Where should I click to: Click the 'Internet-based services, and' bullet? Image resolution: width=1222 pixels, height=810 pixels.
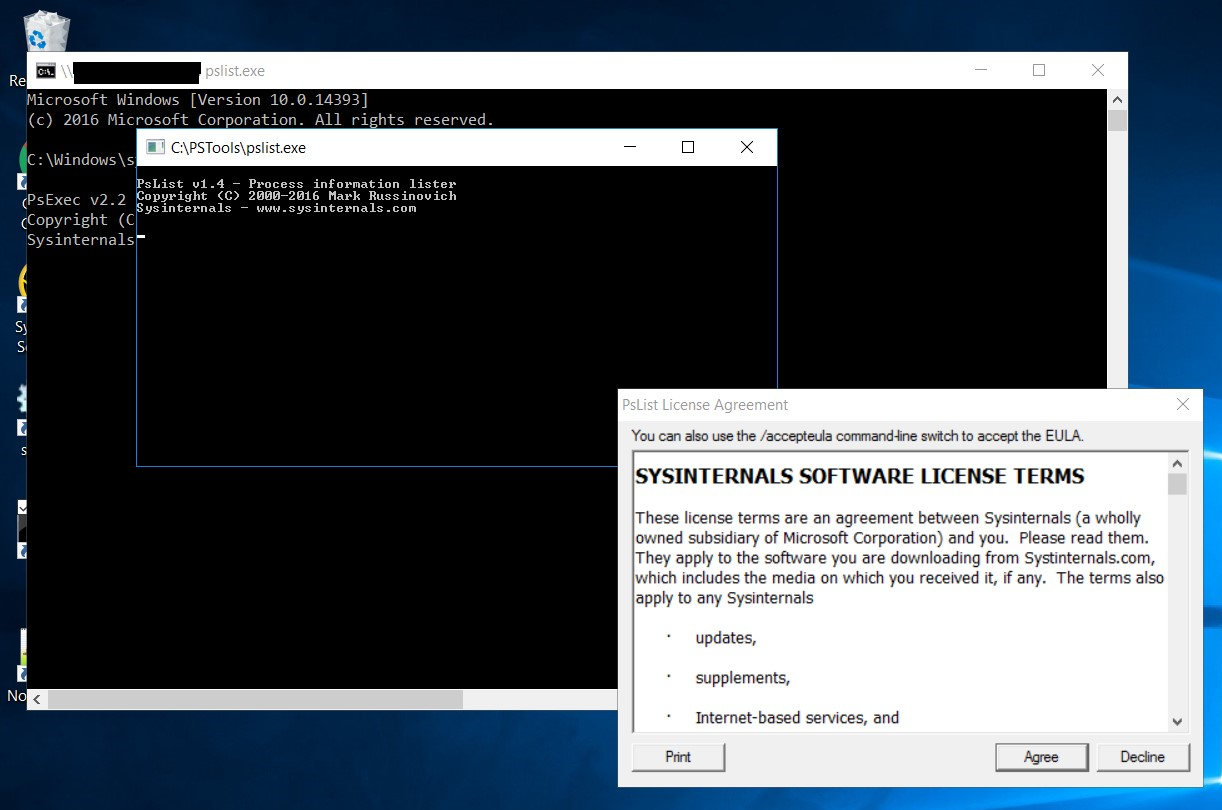[x=797, y=717]
